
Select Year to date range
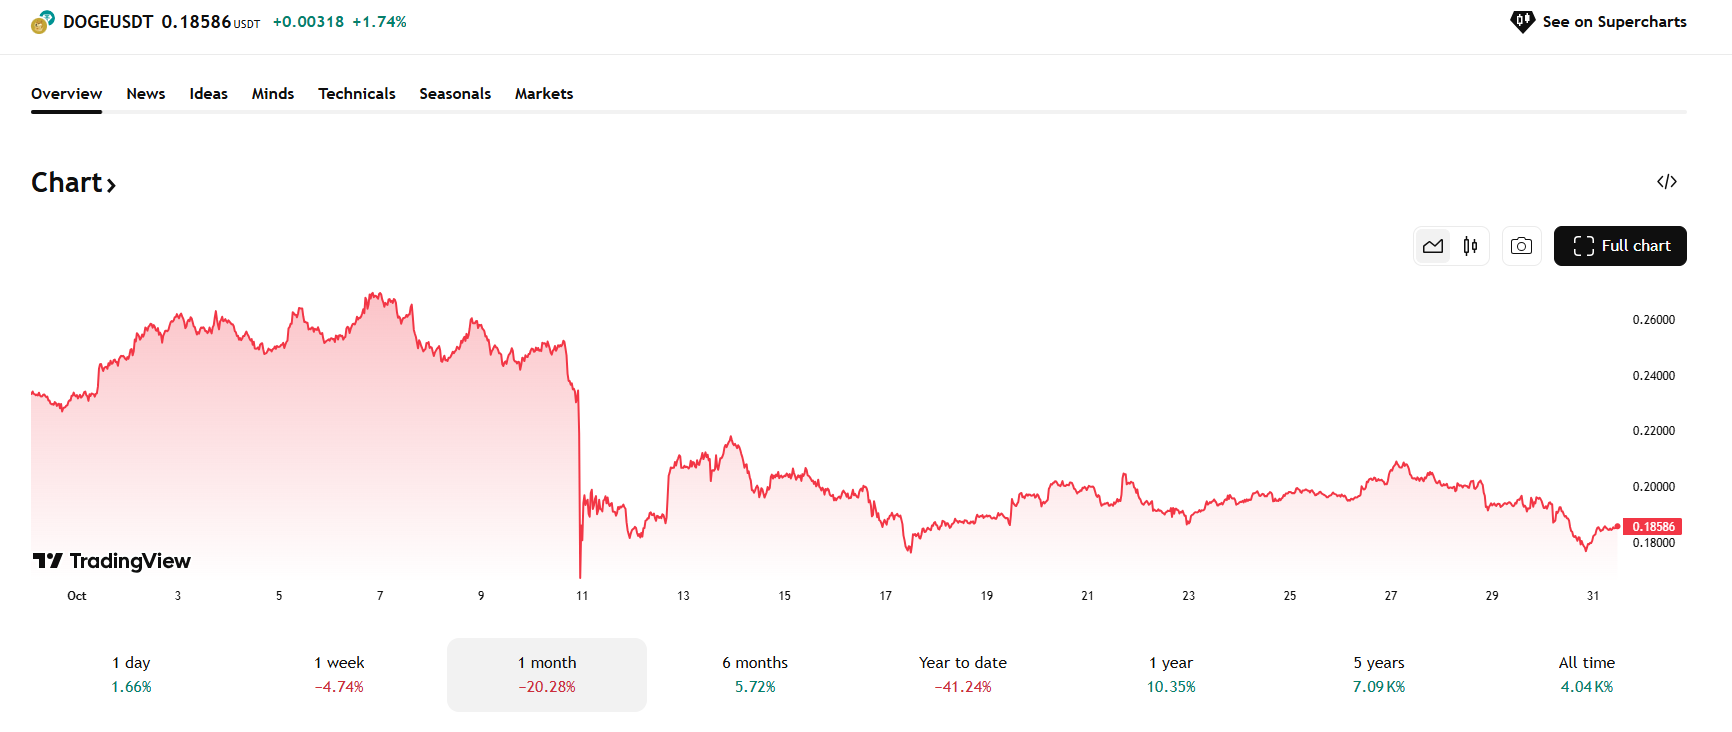(x=963, y=675)
